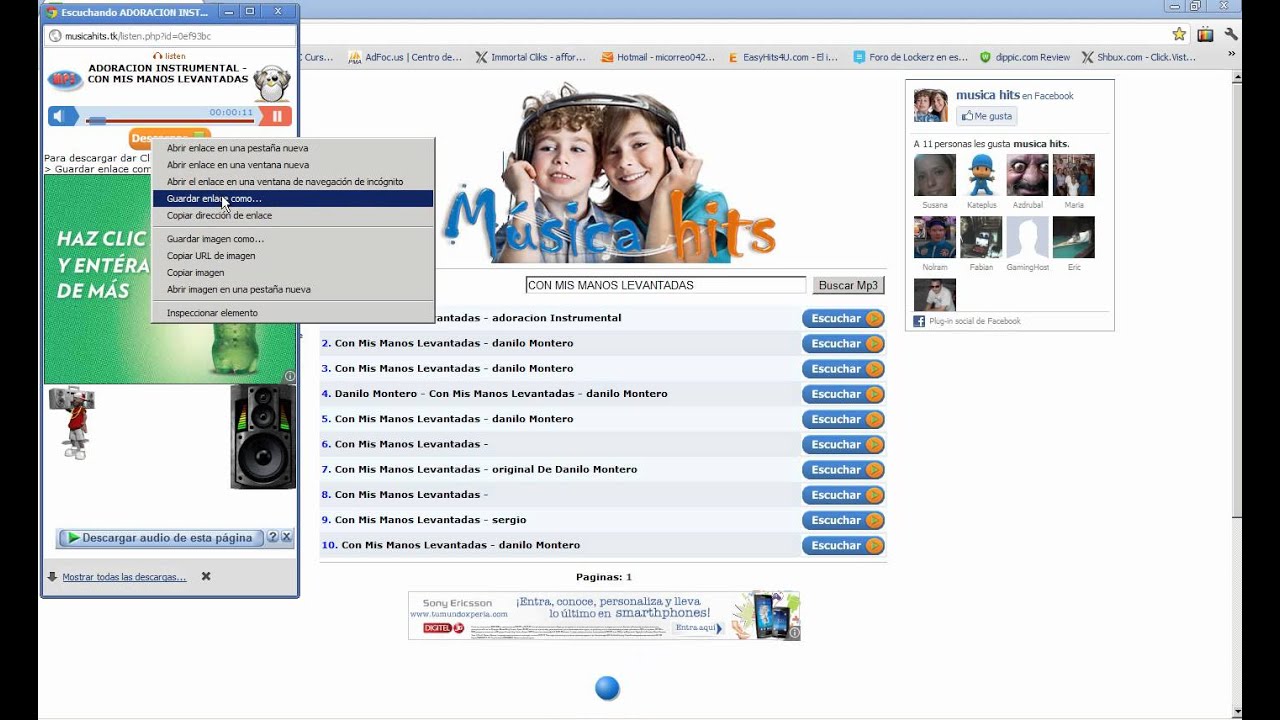Screen dimensions: 1280x720
Task: Click the downloads arrow icon
Action: click(52, 577)
